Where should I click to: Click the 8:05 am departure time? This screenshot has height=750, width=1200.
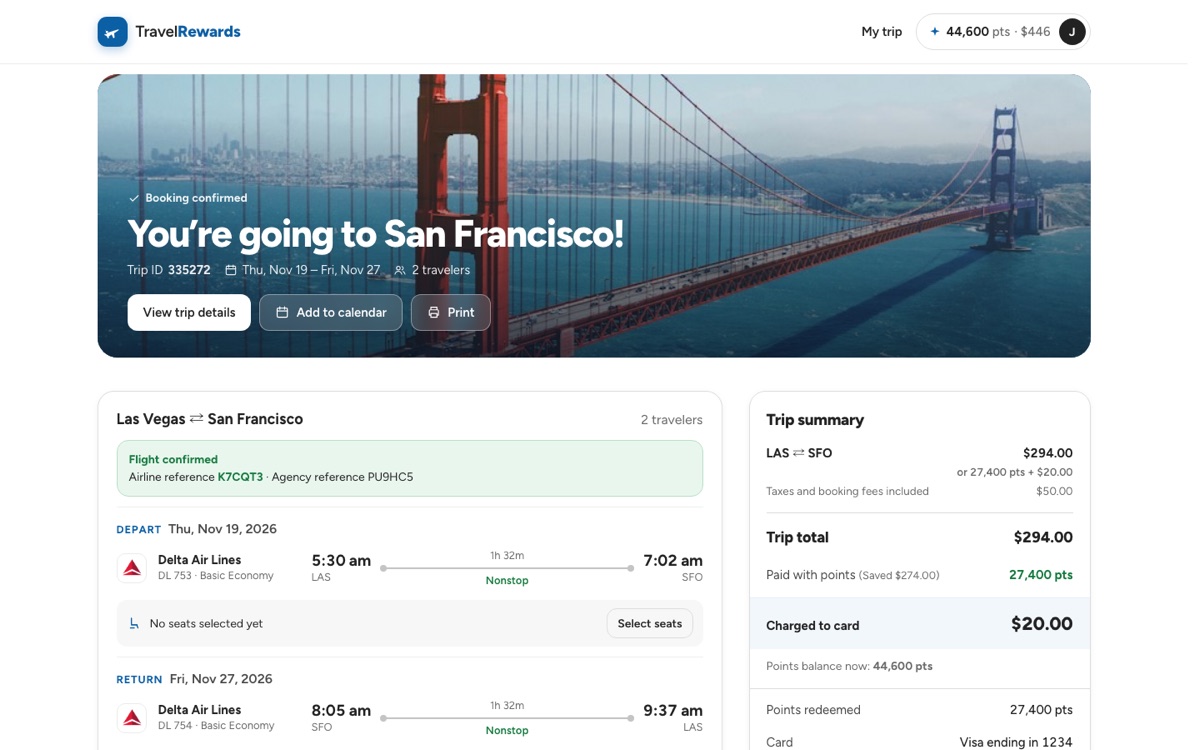(341, 710)
